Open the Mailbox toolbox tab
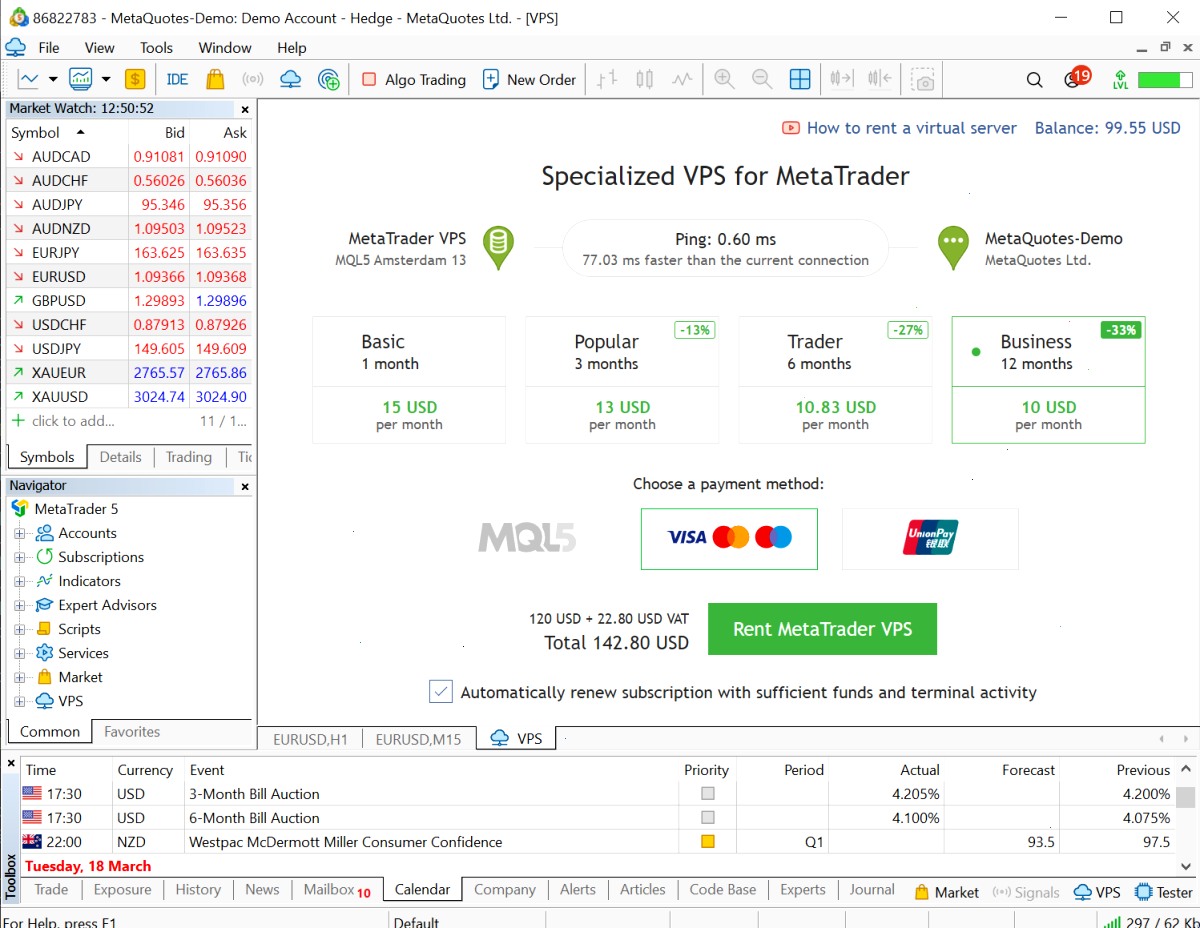Screen dimensions: 1200x928 [x=336, y=889]
